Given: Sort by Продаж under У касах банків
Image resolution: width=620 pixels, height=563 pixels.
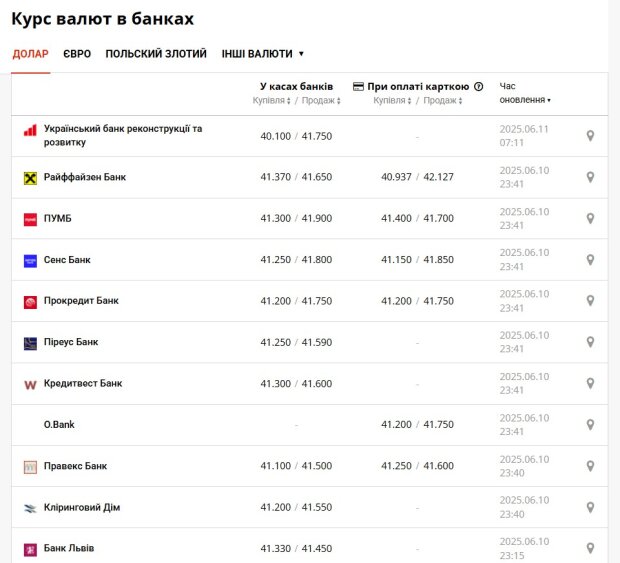Looking at the screenshot, I should [x=321, y=100].
